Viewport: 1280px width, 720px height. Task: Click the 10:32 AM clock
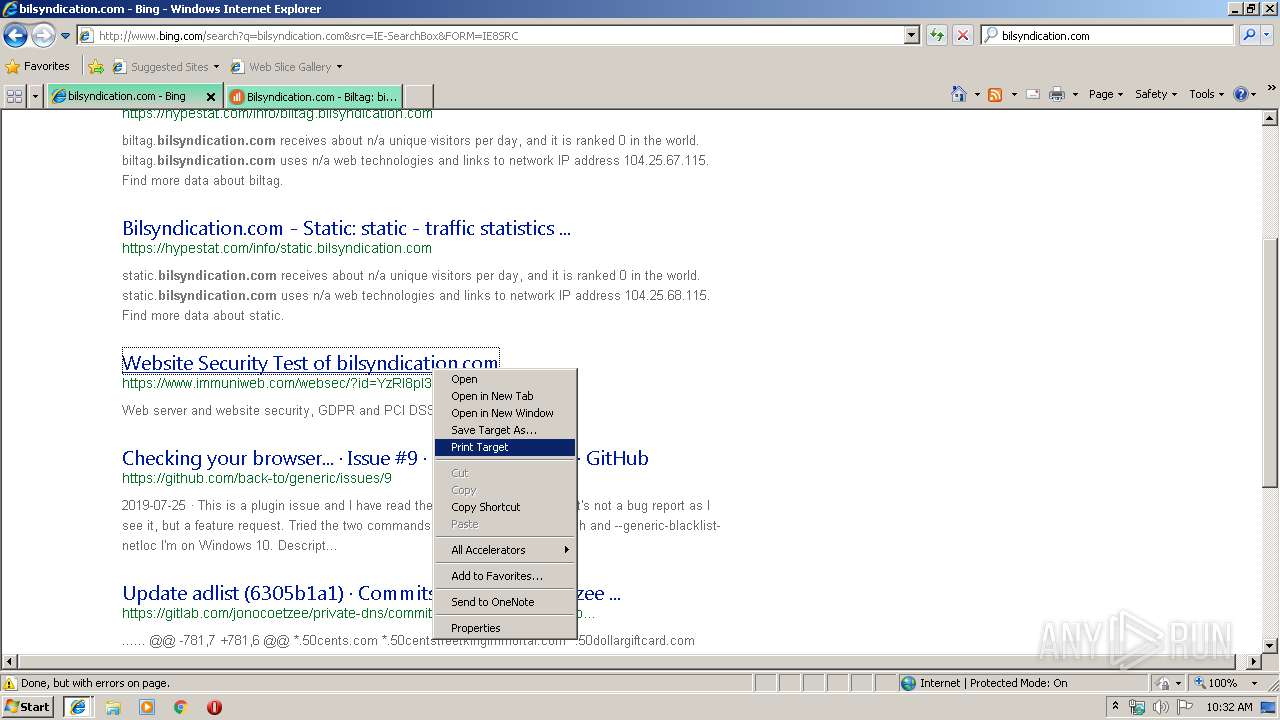pyautogui.click(x=1229, y=707)
